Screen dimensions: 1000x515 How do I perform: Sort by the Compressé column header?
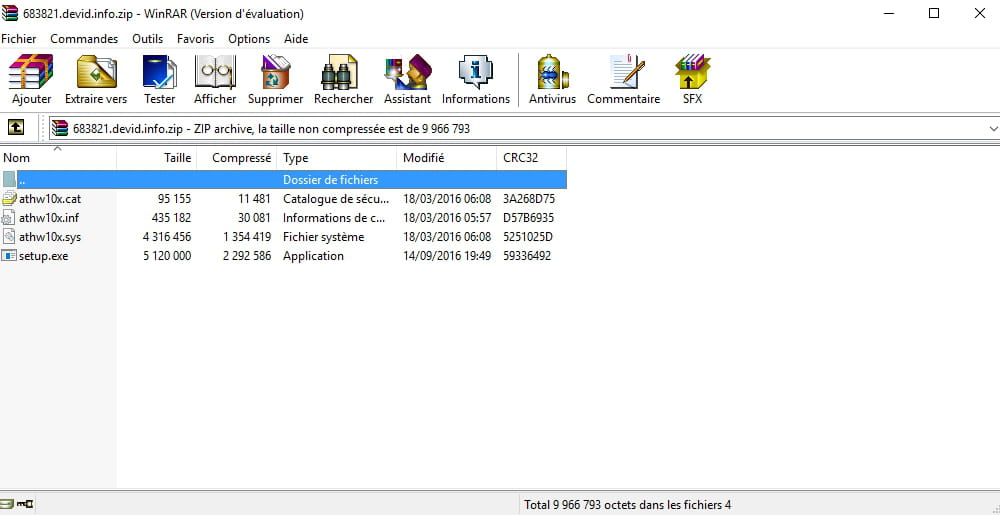click(237, 158)
